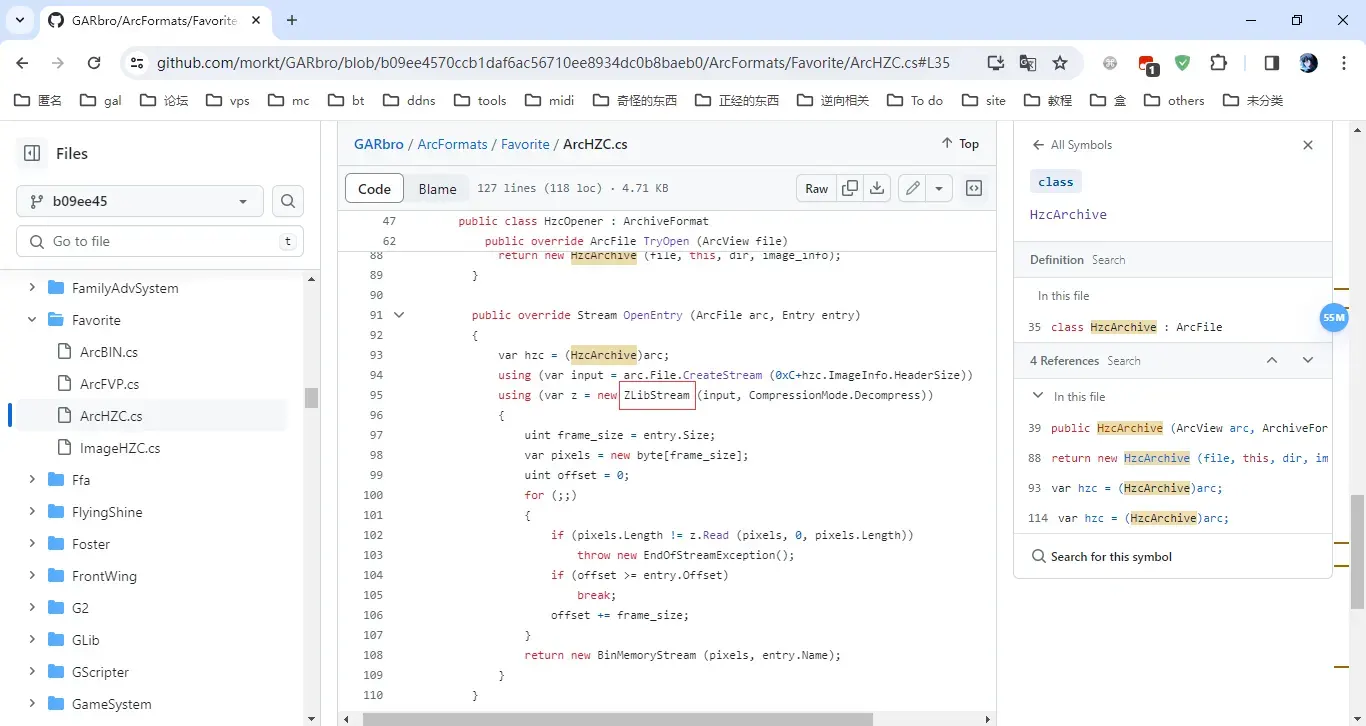Open the GScripter folder

pyautogui.click(x=100, y=672)
